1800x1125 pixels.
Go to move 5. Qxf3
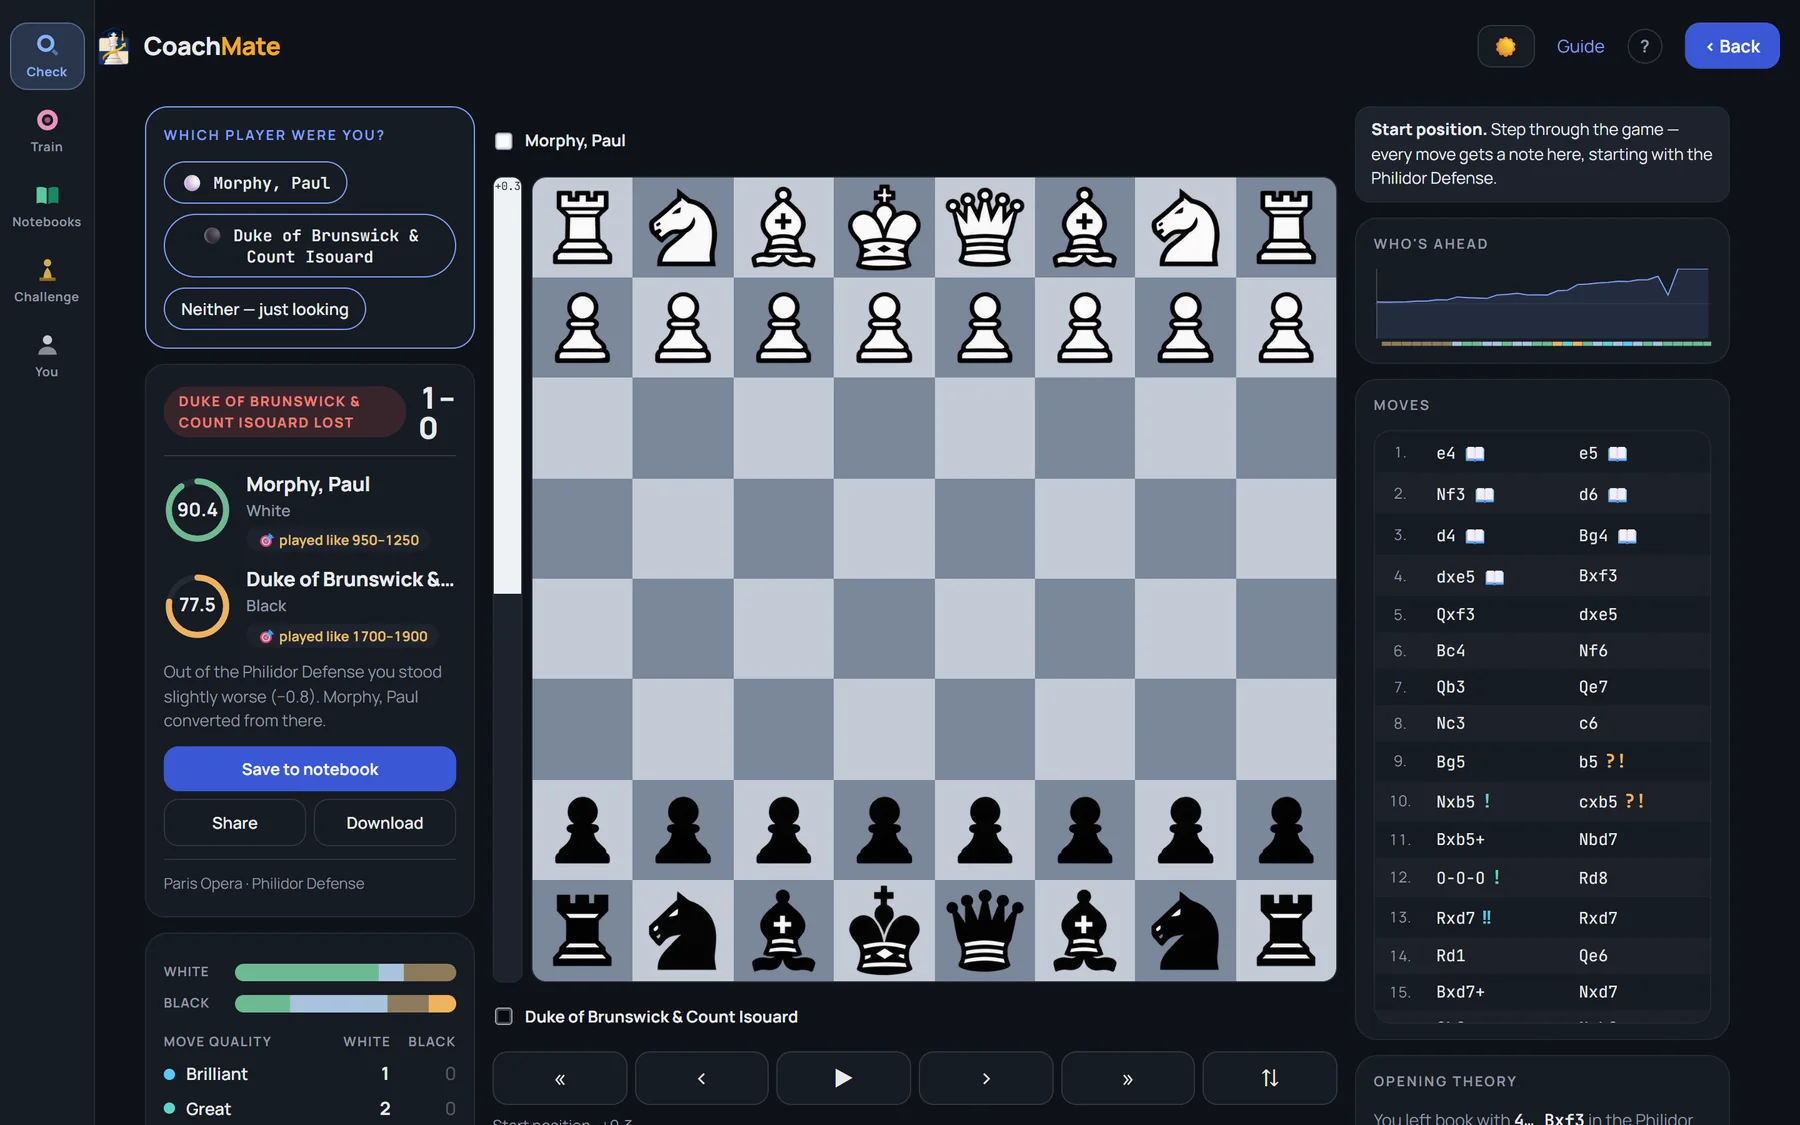tap(1455, 615)
